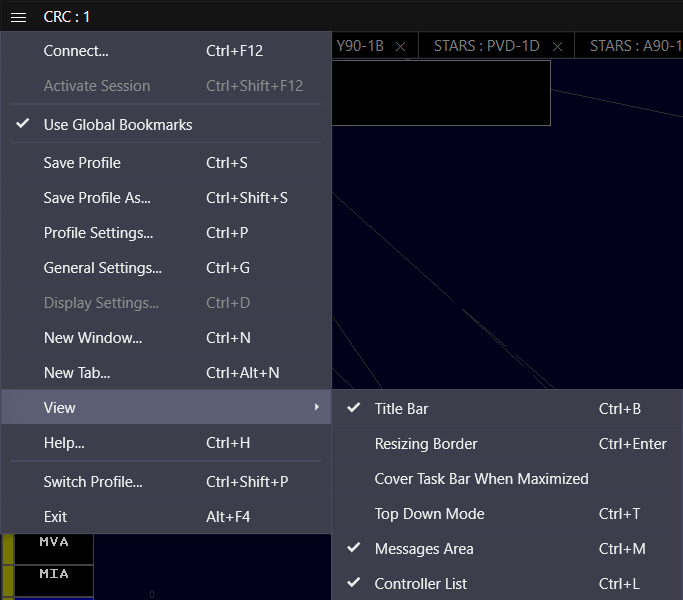The height and width of the screenshot is (600, 683).
Task: Select New Tab... entry
Action: (x=77, y=373)
